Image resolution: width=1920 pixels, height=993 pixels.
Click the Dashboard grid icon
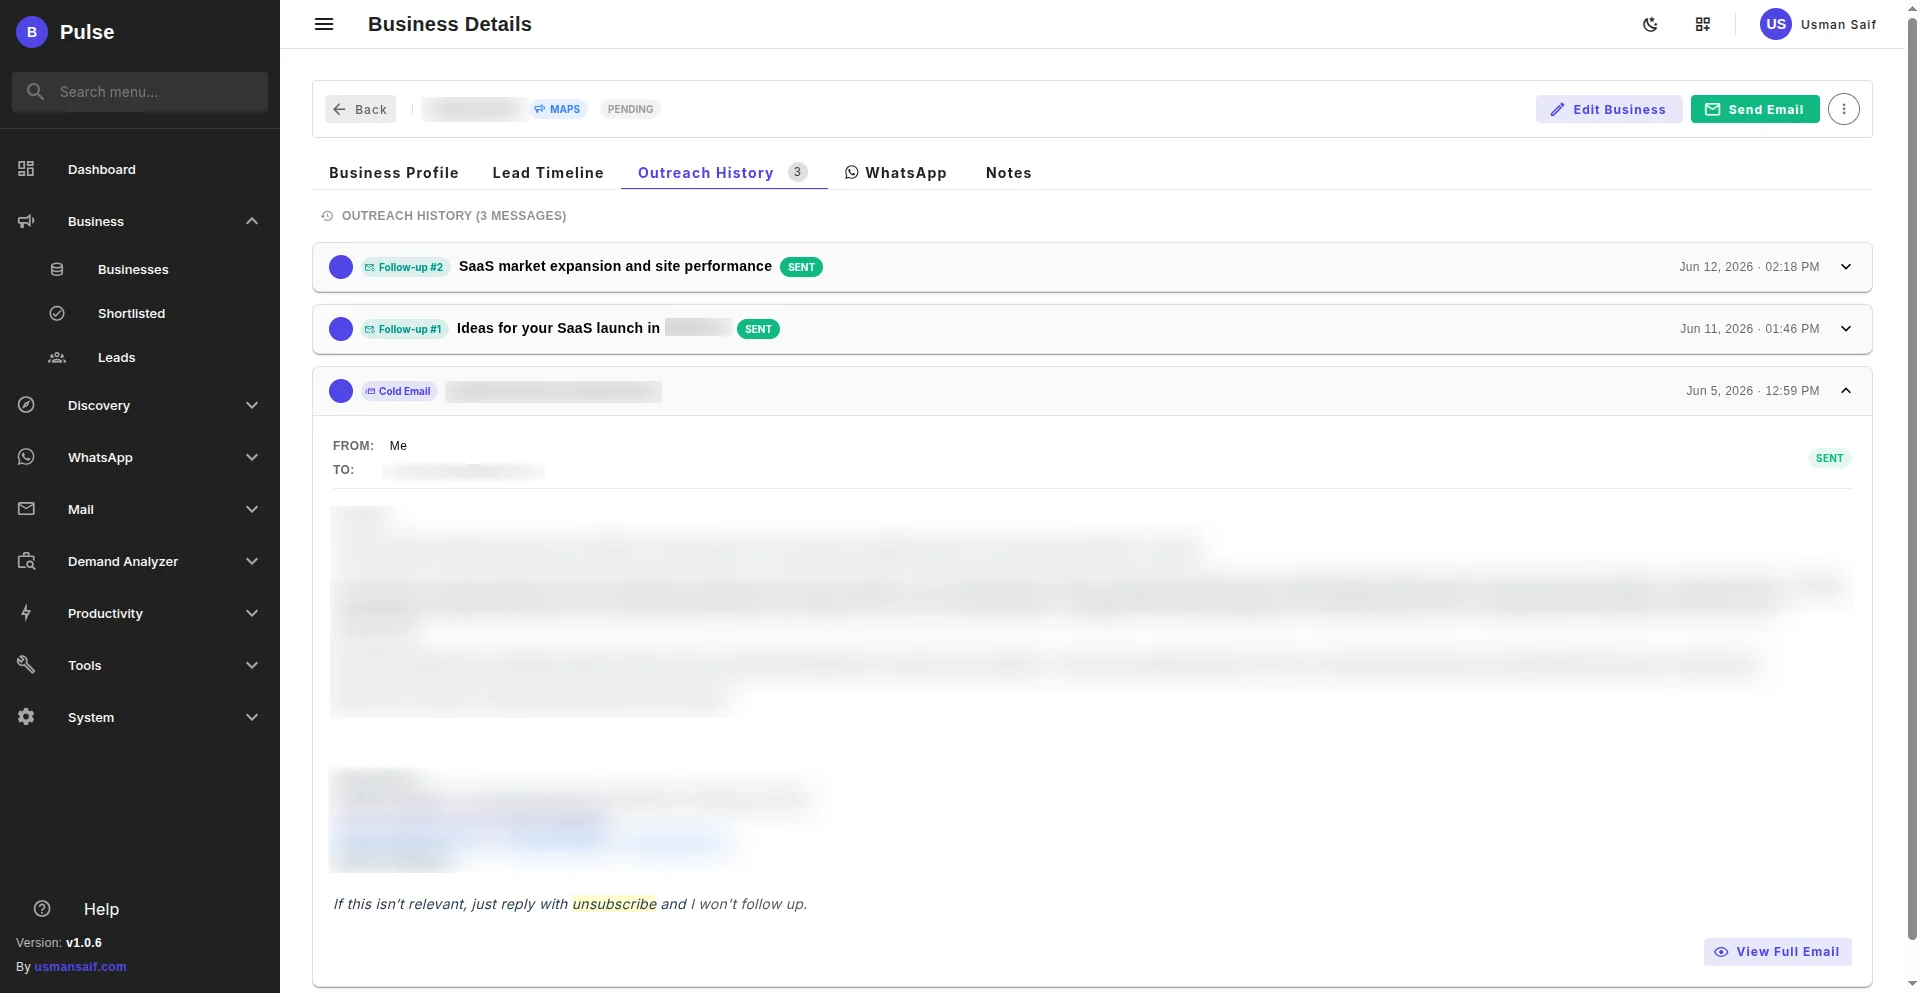[26, 169]
